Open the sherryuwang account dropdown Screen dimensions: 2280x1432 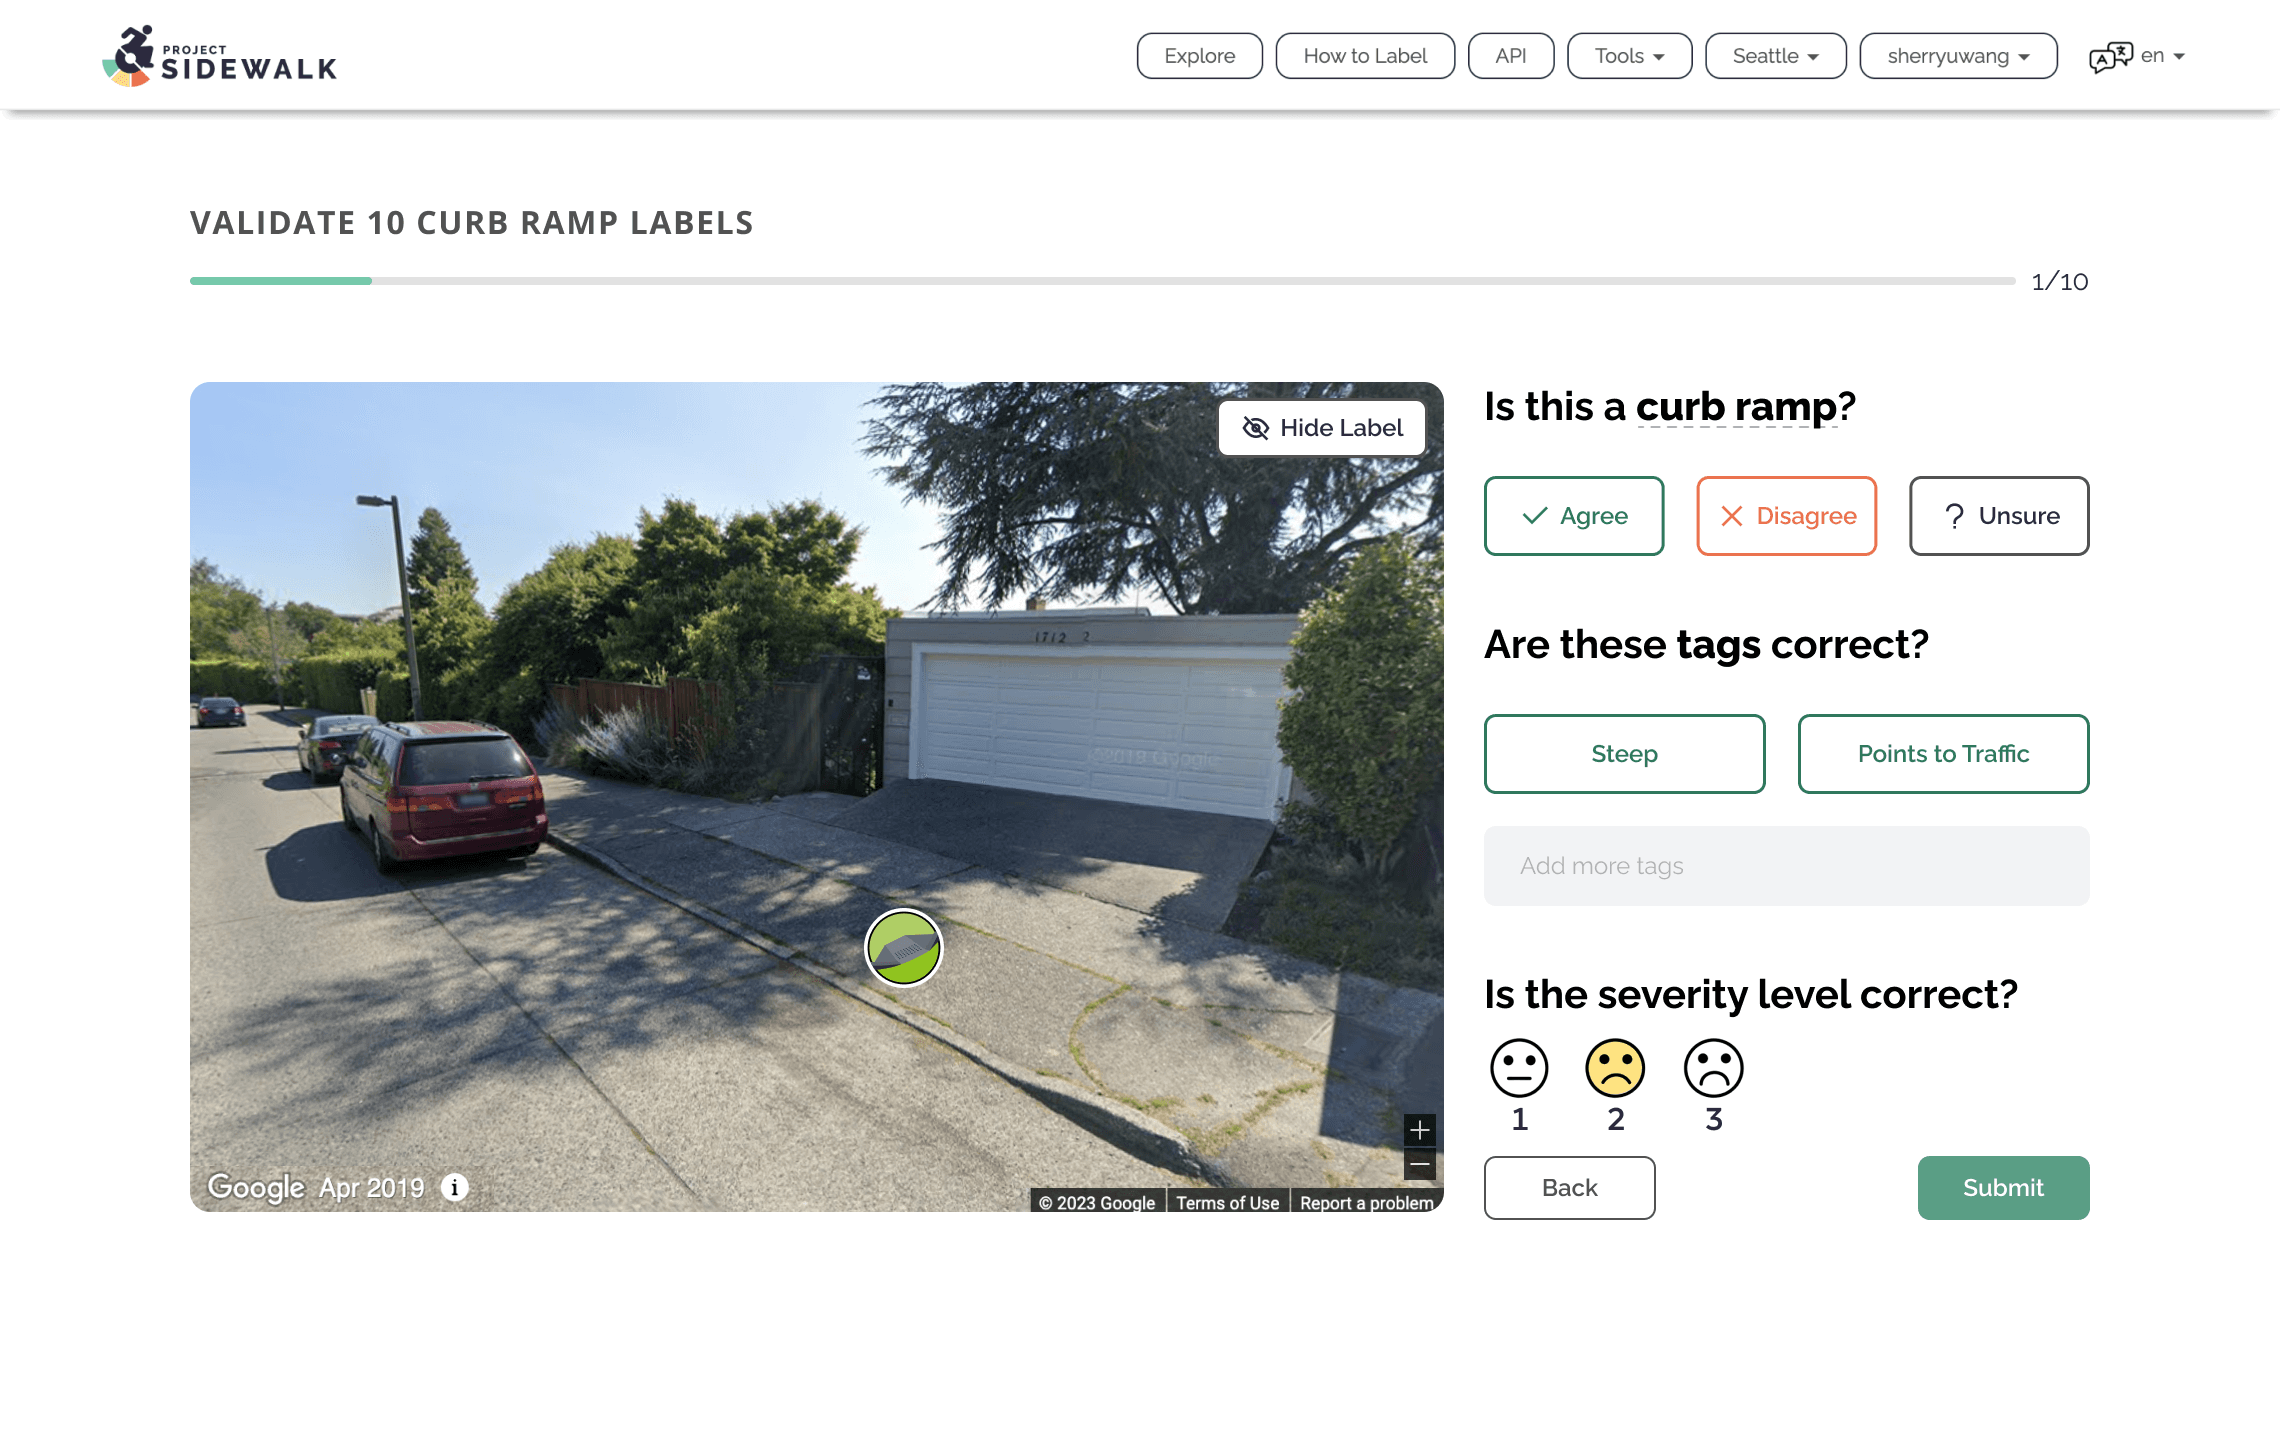click(1958, 56)
